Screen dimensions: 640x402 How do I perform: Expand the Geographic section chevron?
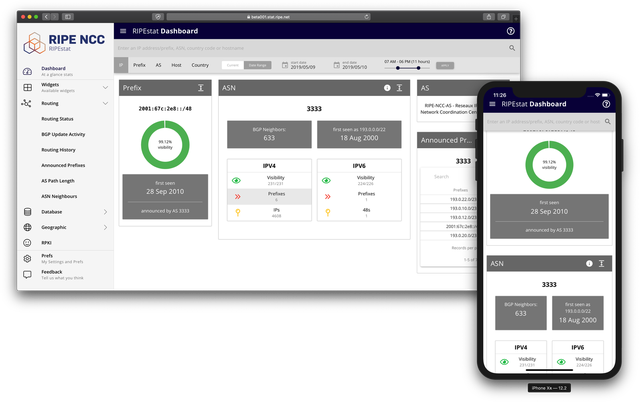(105, 227)
